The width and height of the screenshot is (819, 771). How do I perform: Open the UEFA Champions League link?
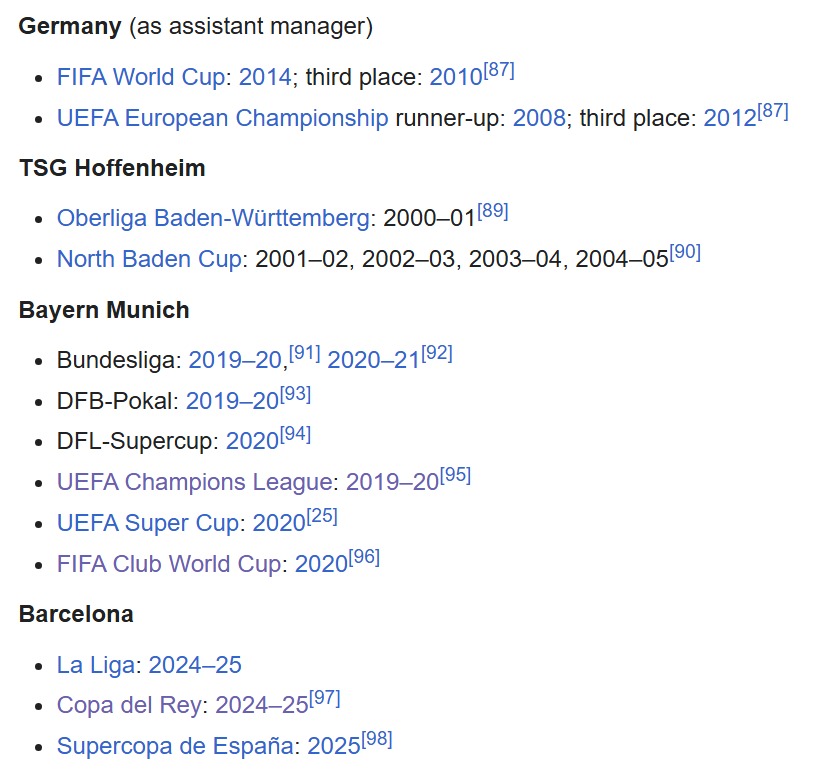coord(194,482)
